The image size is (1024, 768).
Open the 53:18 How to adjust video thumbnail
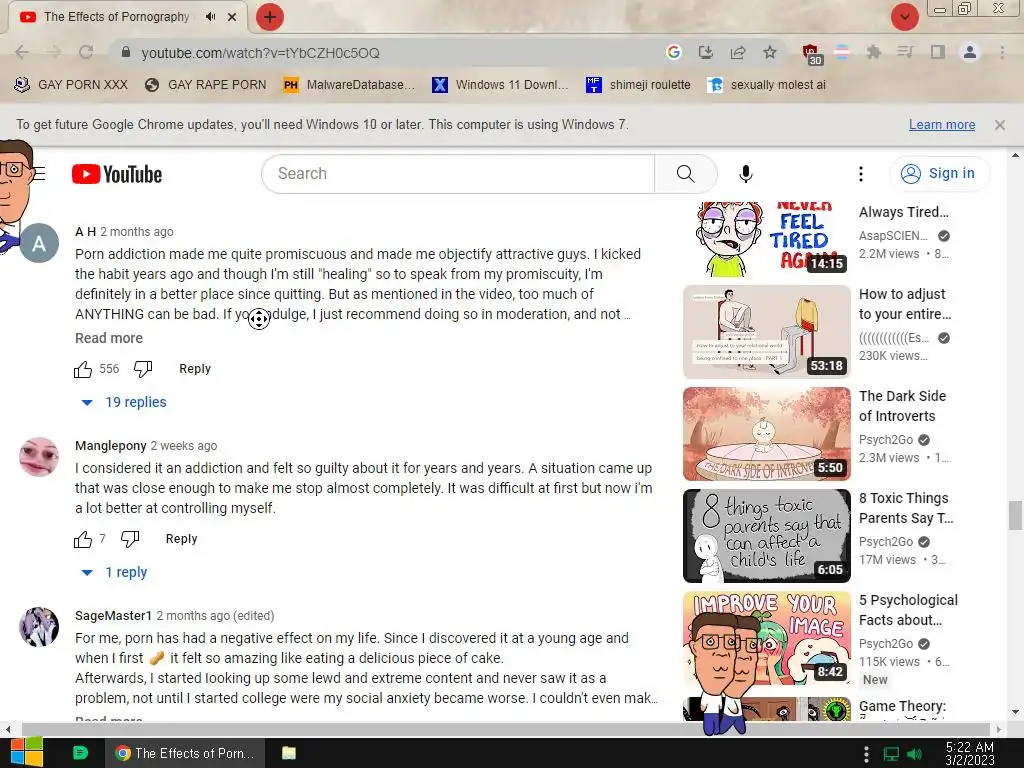pos(767,332)
